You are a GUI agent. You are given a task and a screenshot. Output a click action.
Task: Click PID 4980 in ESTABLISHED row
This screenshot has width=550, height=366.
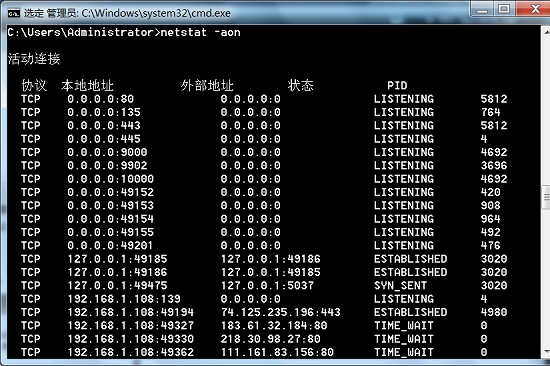[494, 312]
